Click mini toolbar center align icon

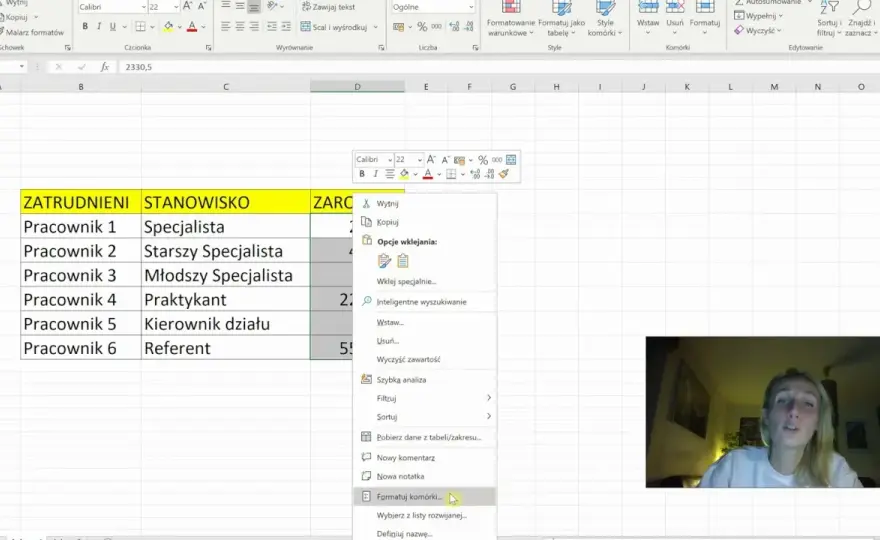pyautogui.click(x=389, y=174)
